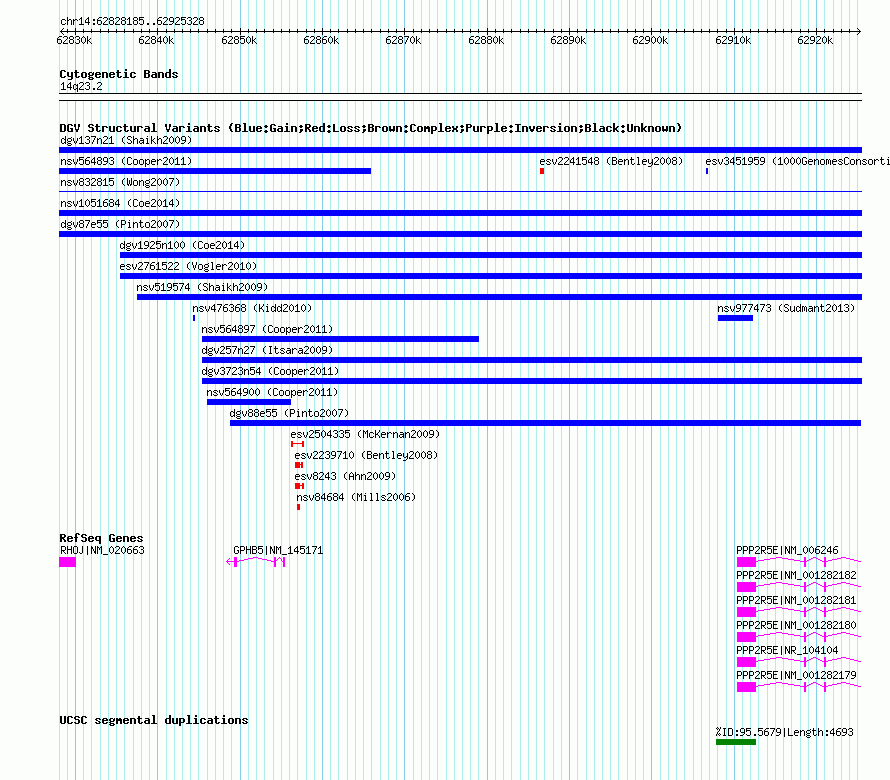
Task: Select PPP2R5E|NM_001282182 transcript
Action: [796, 575]
